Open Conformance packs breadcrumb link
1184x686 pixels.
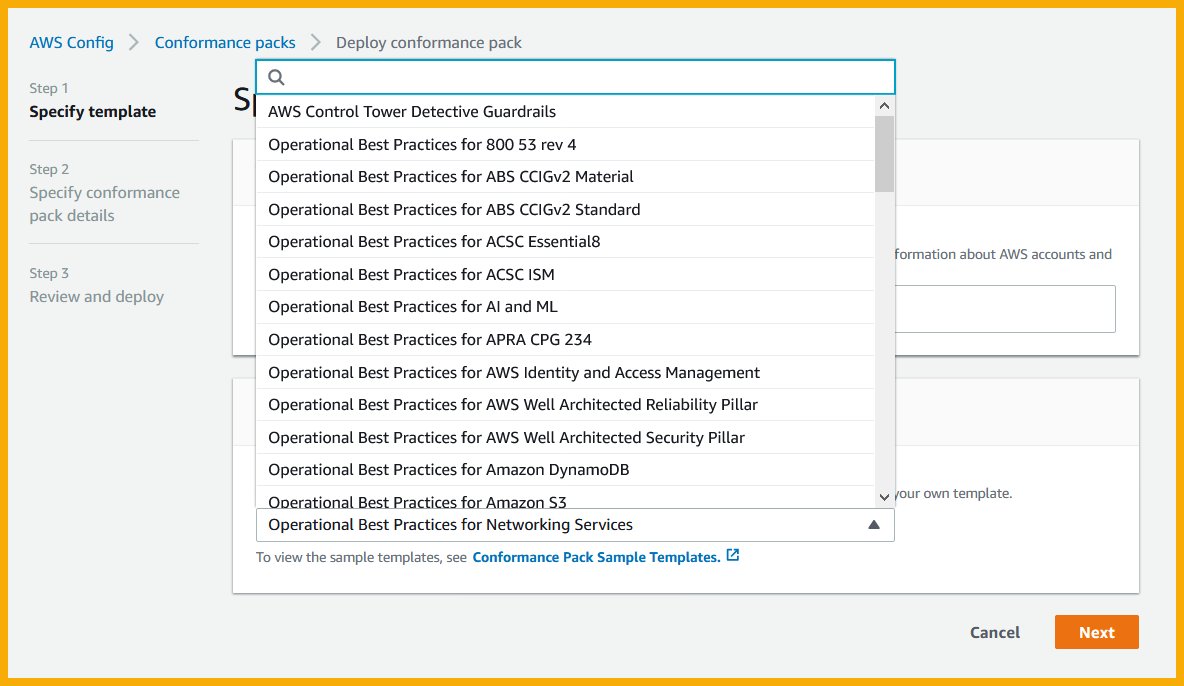[225, 42]
